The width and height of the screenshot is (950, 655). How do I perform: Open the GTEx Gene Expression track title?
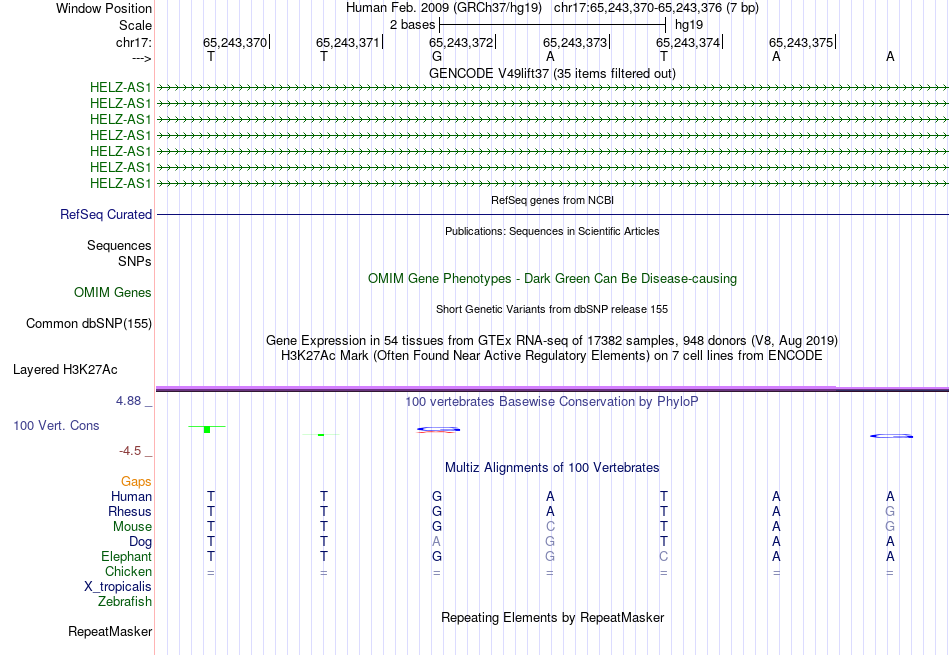[x=552, y=341]
